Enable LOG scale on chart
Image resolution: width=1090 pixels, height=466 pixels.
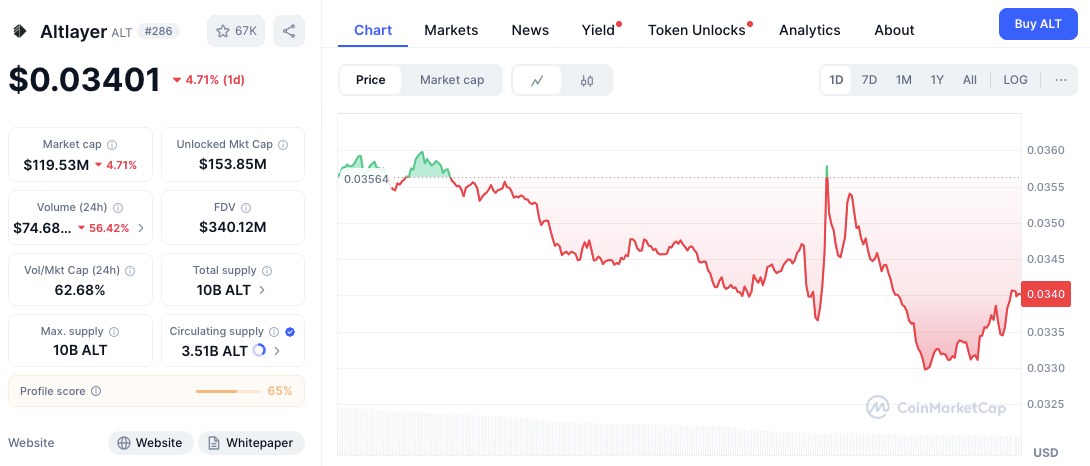point(1015,80)
